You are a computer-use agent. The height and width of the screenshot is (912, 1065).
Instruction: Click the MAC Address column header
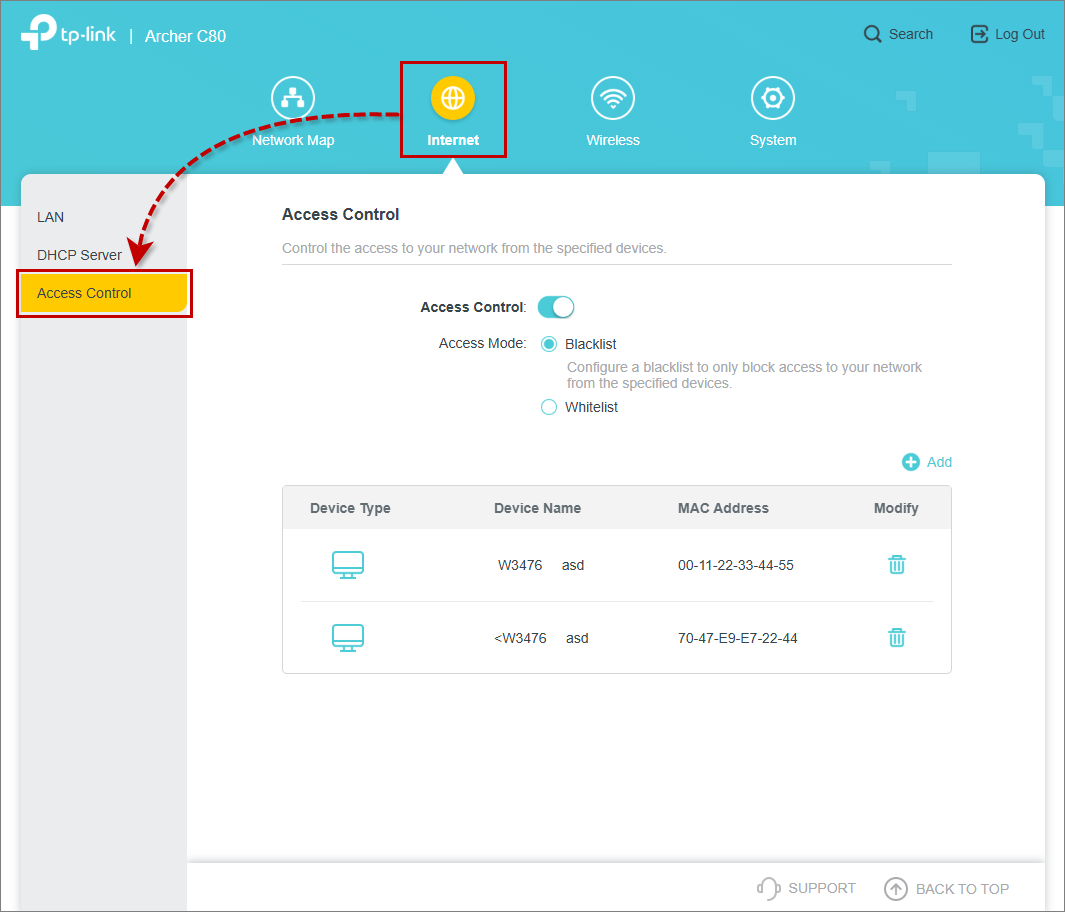723,508
